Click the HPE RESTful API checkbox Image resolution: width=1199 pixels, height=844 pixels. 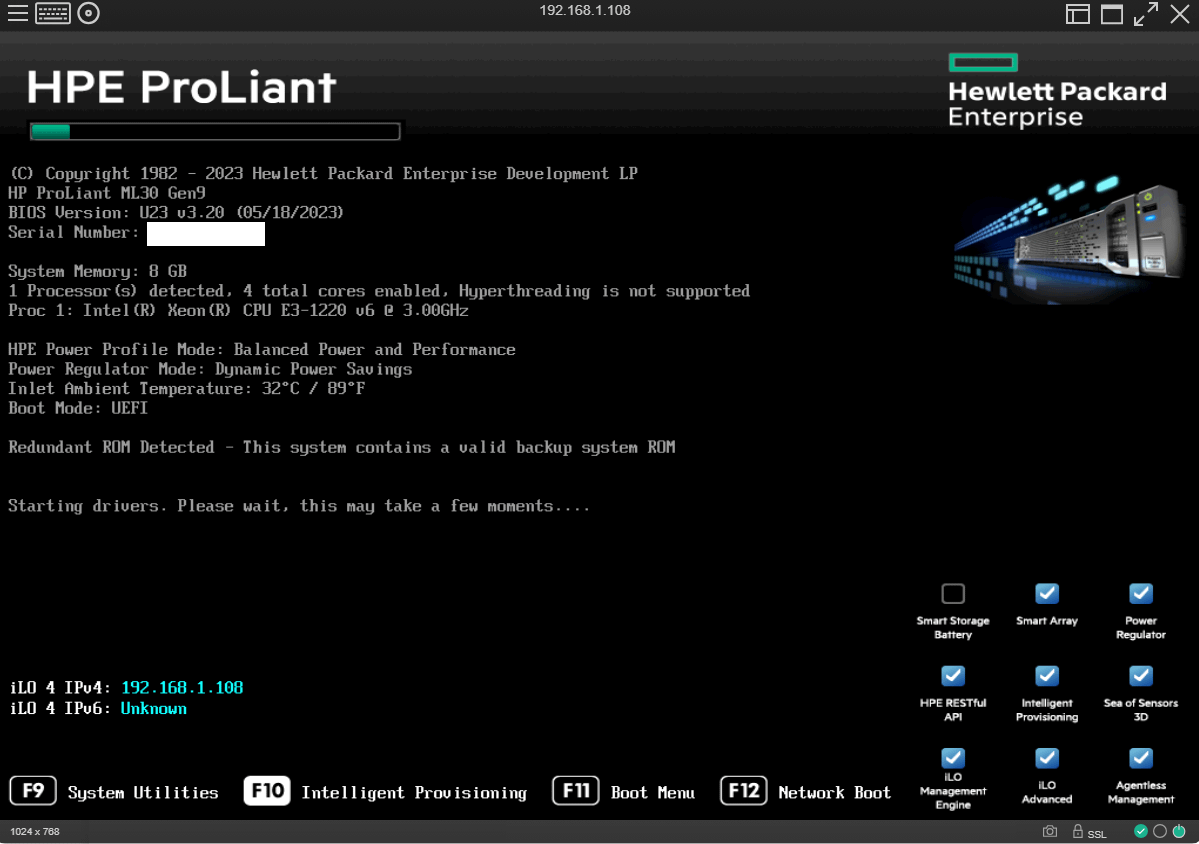click(x=953, y=676)
